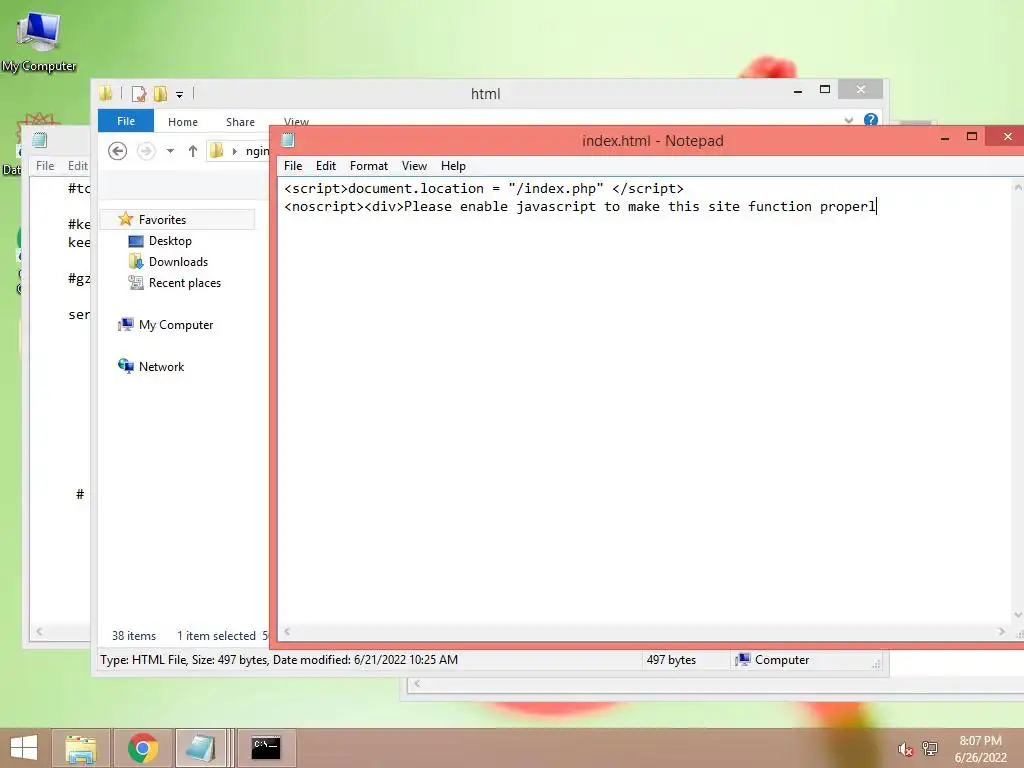The image size is (1024, 768).
Task: Click '1 item selected' in Explorer status bar
Action: (216, 635)
